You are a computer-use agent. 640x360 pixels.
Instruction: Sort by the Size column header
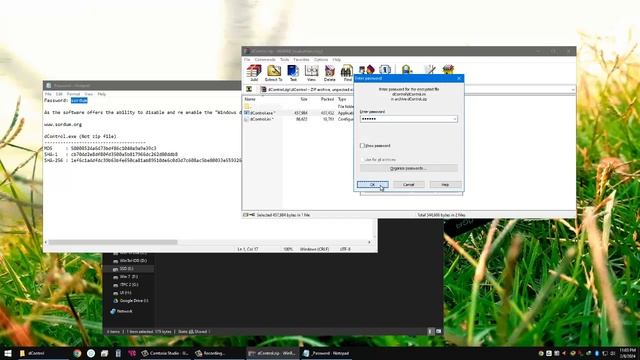tap(304, 99)
